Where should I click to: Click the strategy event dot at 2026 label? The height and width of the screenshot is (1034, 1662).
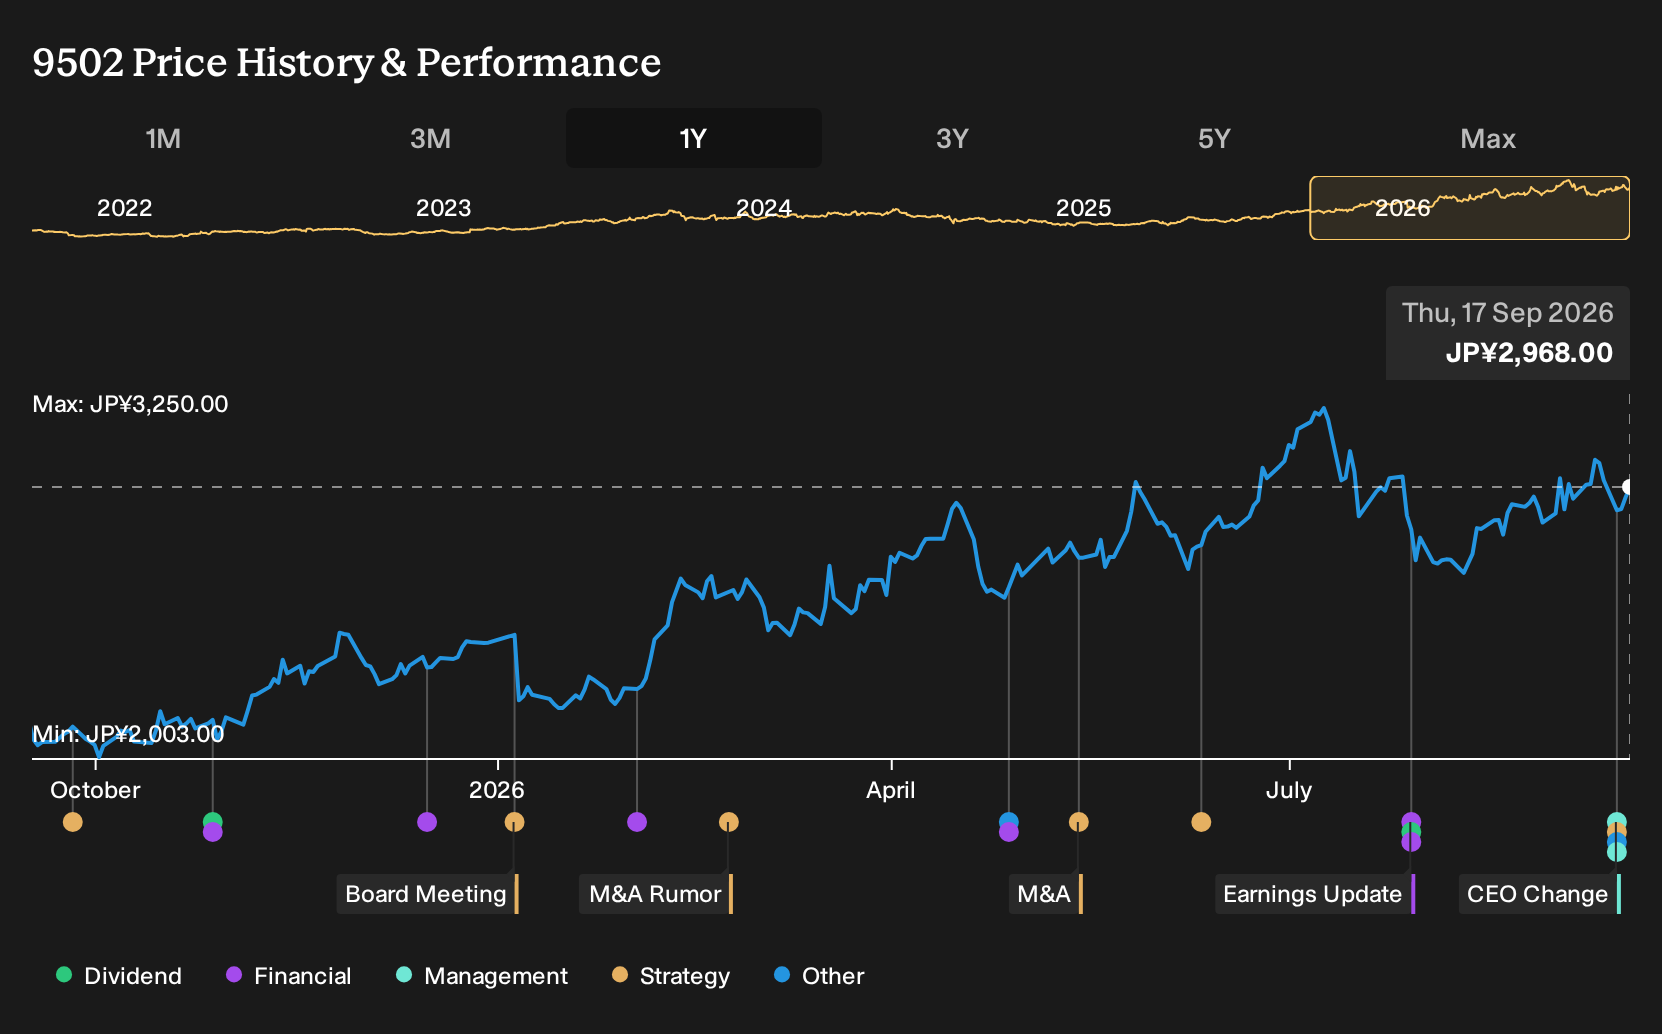(x=514, y=822)
